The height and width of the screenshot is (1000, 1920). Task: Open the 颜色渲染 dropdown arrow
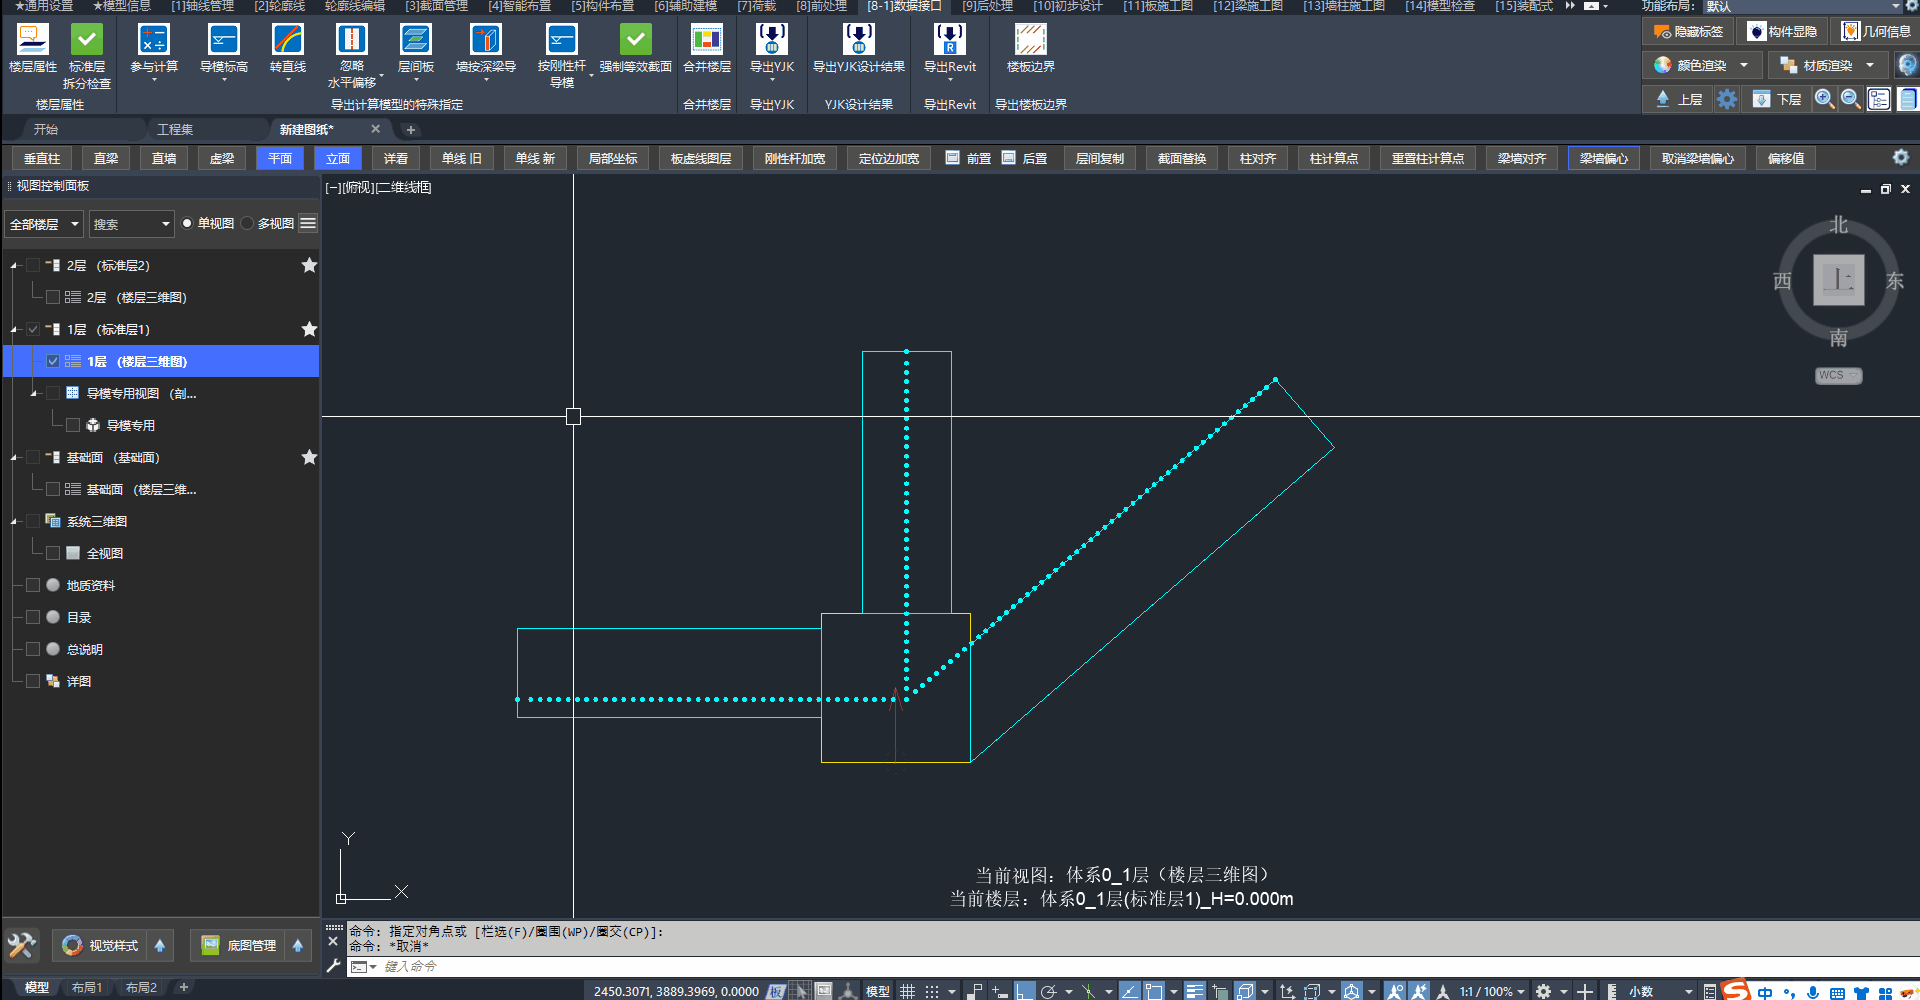[1744, 65]
